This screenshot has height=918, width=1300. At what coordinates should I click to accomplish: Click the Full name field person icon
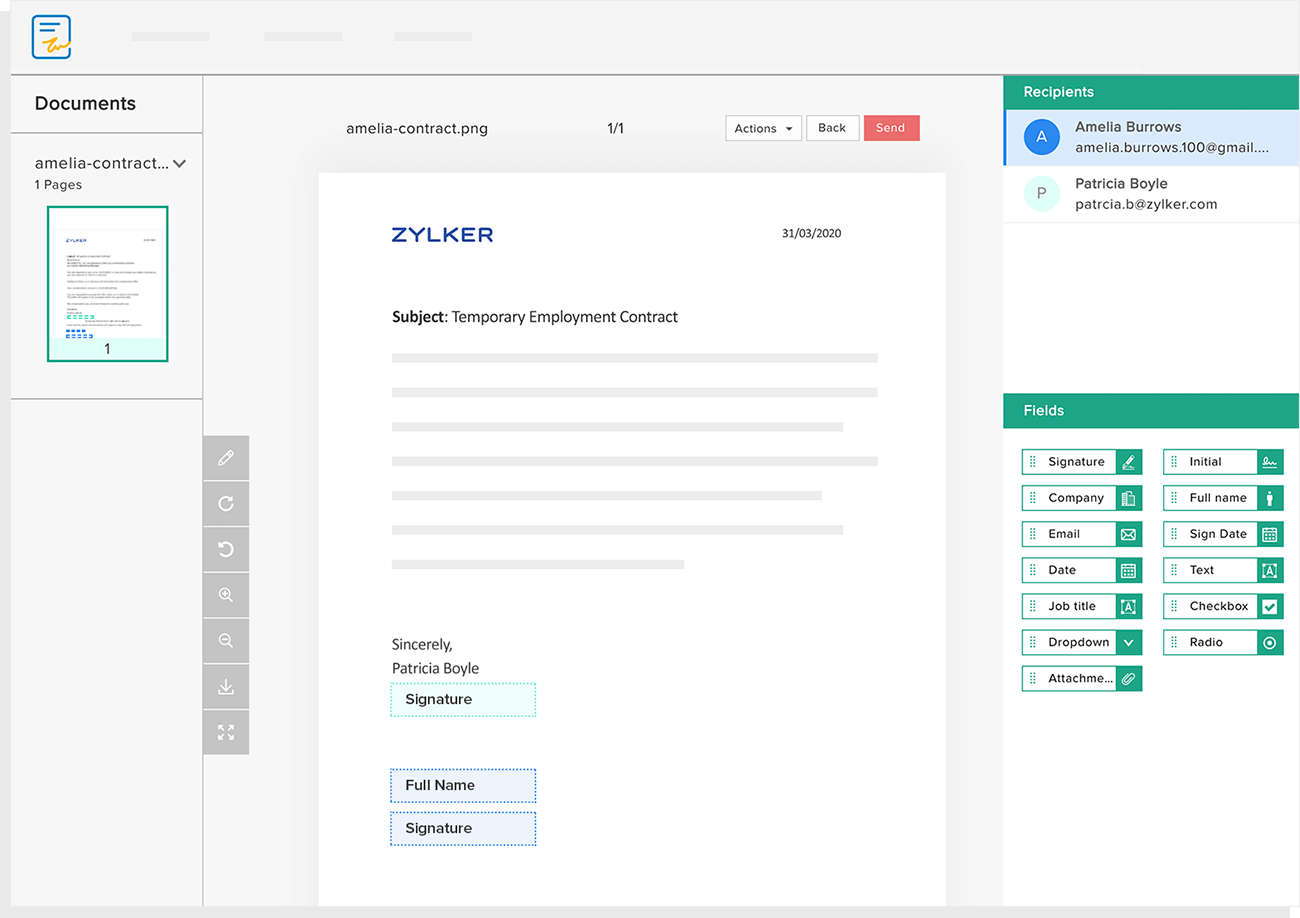click(1270, 498)
